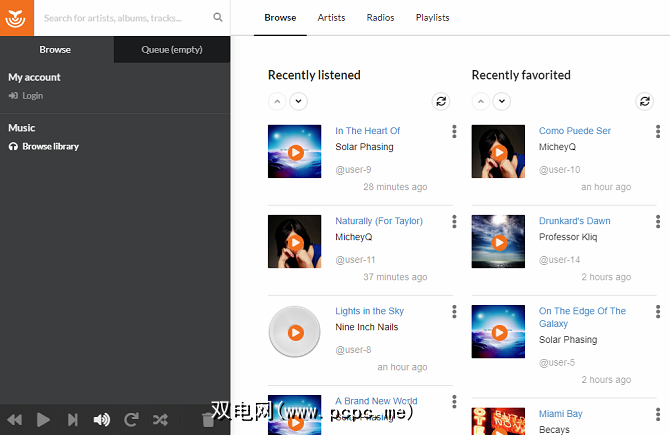Viewport: 670px width, 435px height.
Task: Open Lights in the Sky track link
Action: tap(370, 311)
